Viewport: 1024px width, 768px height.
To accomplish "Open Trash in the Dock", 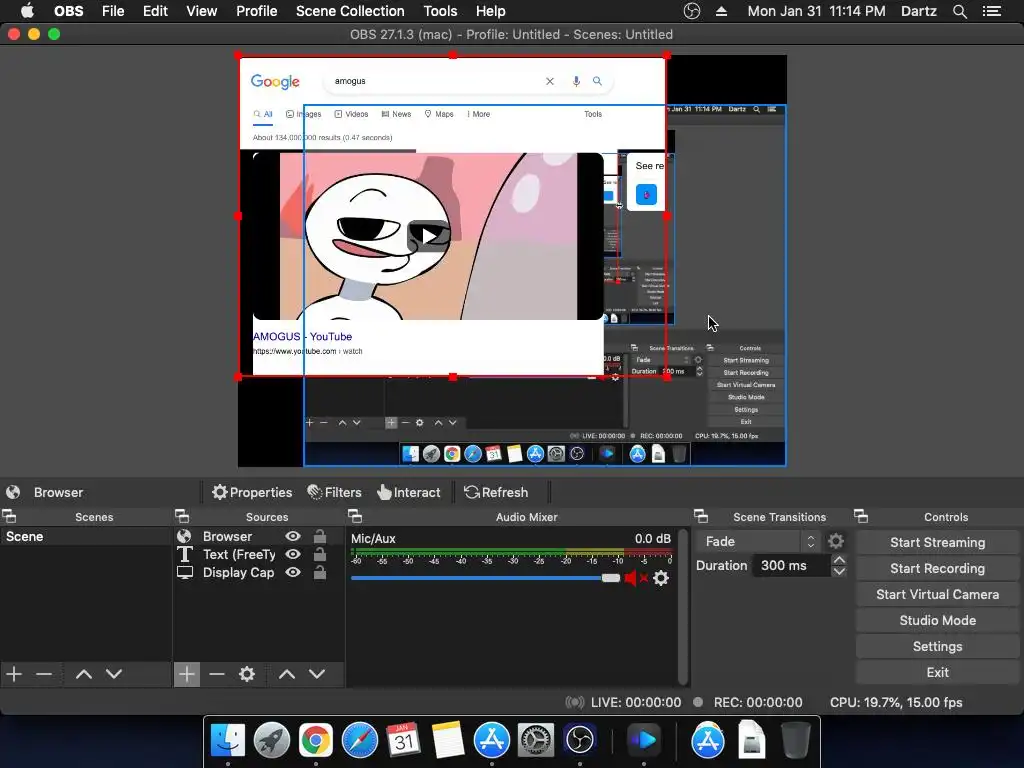I will [x=796, y=741].
